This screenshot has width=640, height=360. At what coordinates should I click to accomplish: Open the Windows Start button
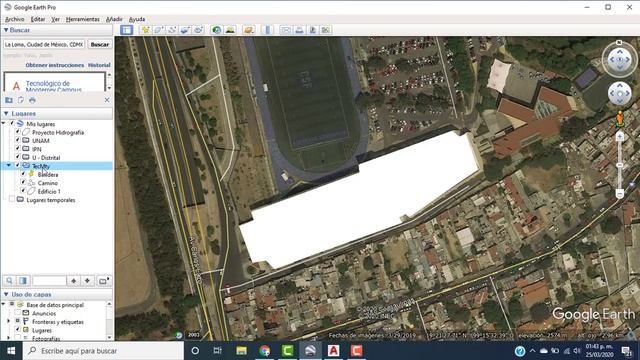point(11,351)
